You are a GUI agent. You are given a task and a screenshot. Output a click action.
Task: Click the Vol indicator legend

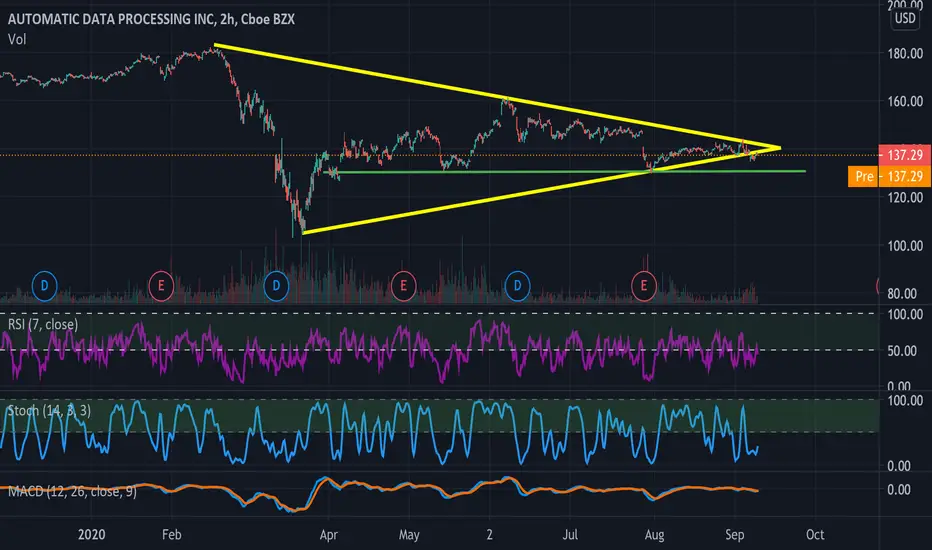coord(17,40)
